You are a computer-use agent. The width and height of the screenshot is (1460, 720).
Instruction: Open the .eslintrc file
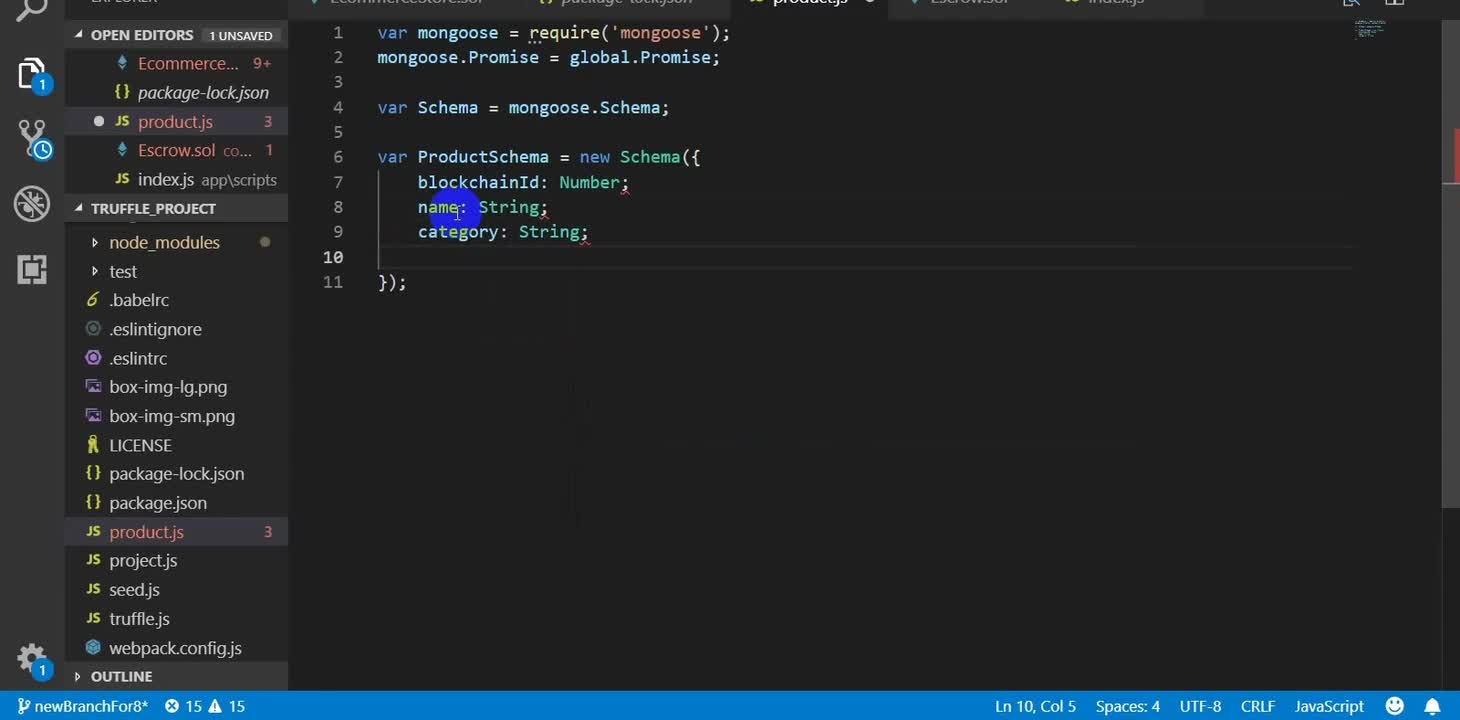(x=138, y=358)
